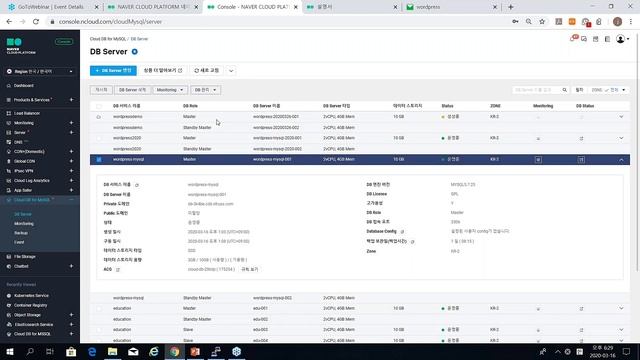The image size is (640, 360).
Task: Open Cloud Log Analytics in the sidebar
Action: [31, 180]
